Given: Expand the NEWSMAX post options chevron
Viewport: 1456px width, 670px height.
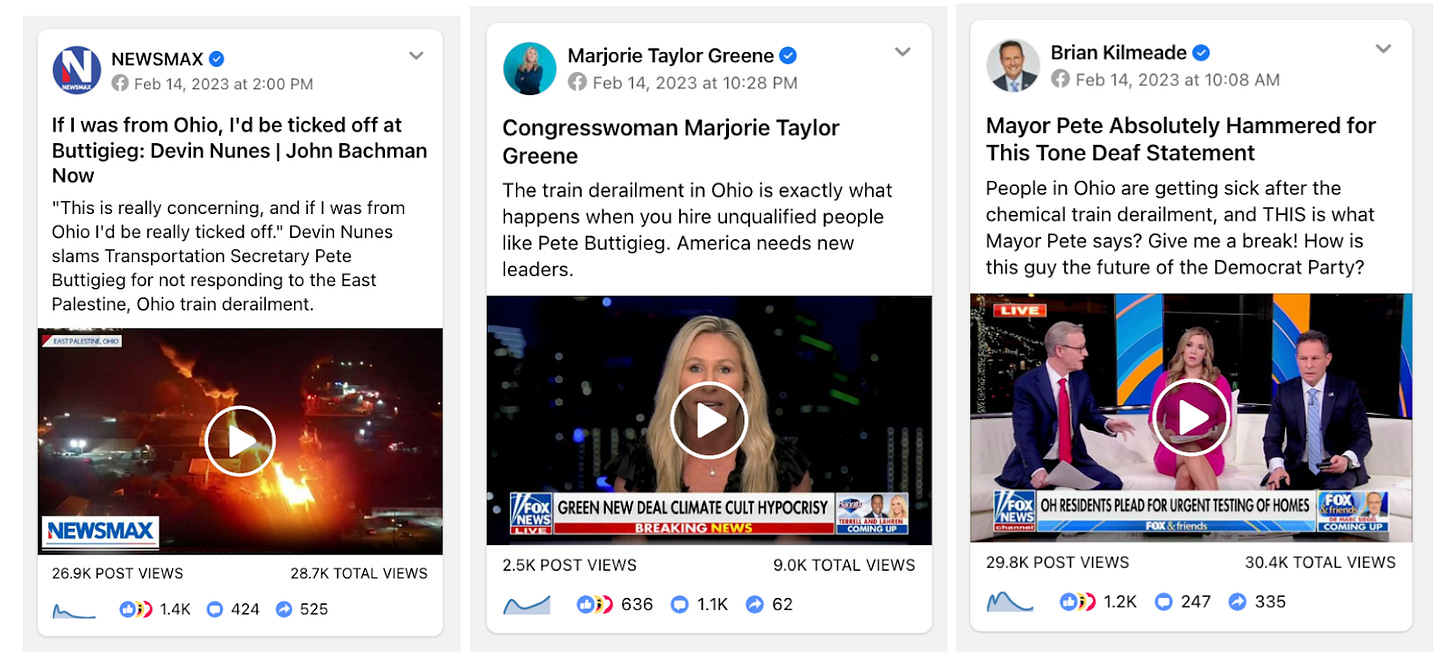Looking at the screenshot, I should click(417, 56).
